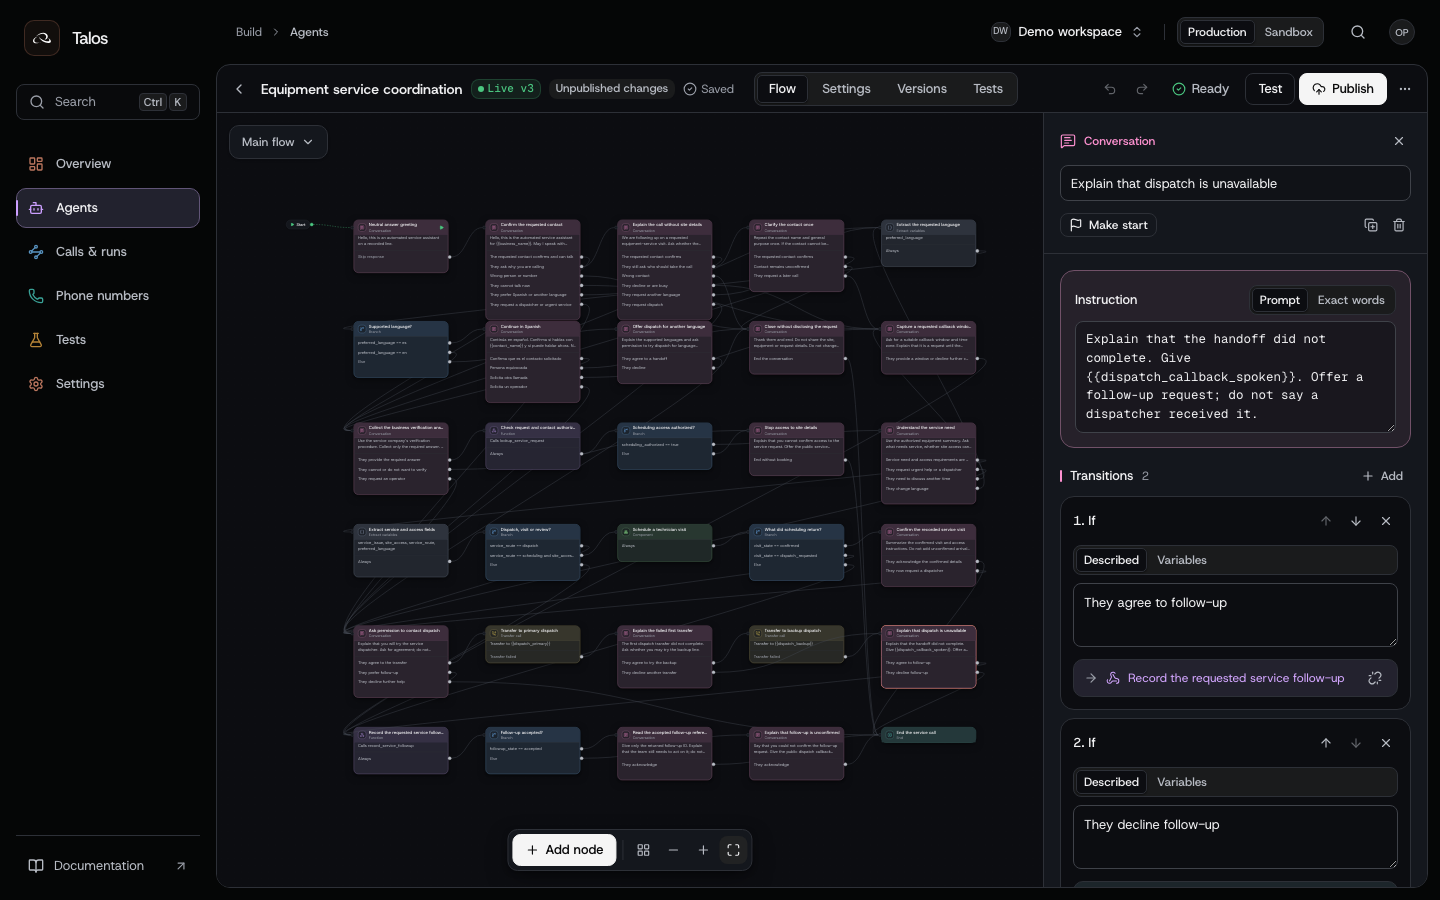Close the Conversation panel

pos(1399,141)
